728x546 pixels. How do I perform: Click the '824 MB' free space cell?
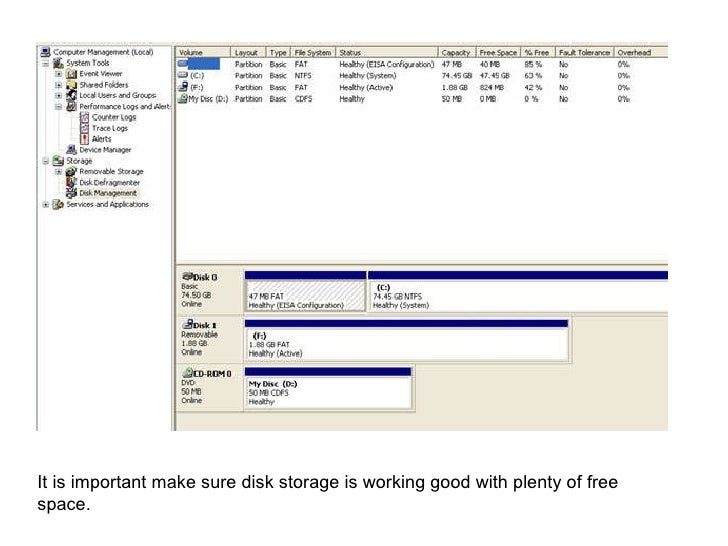click(x=490, y=87)
